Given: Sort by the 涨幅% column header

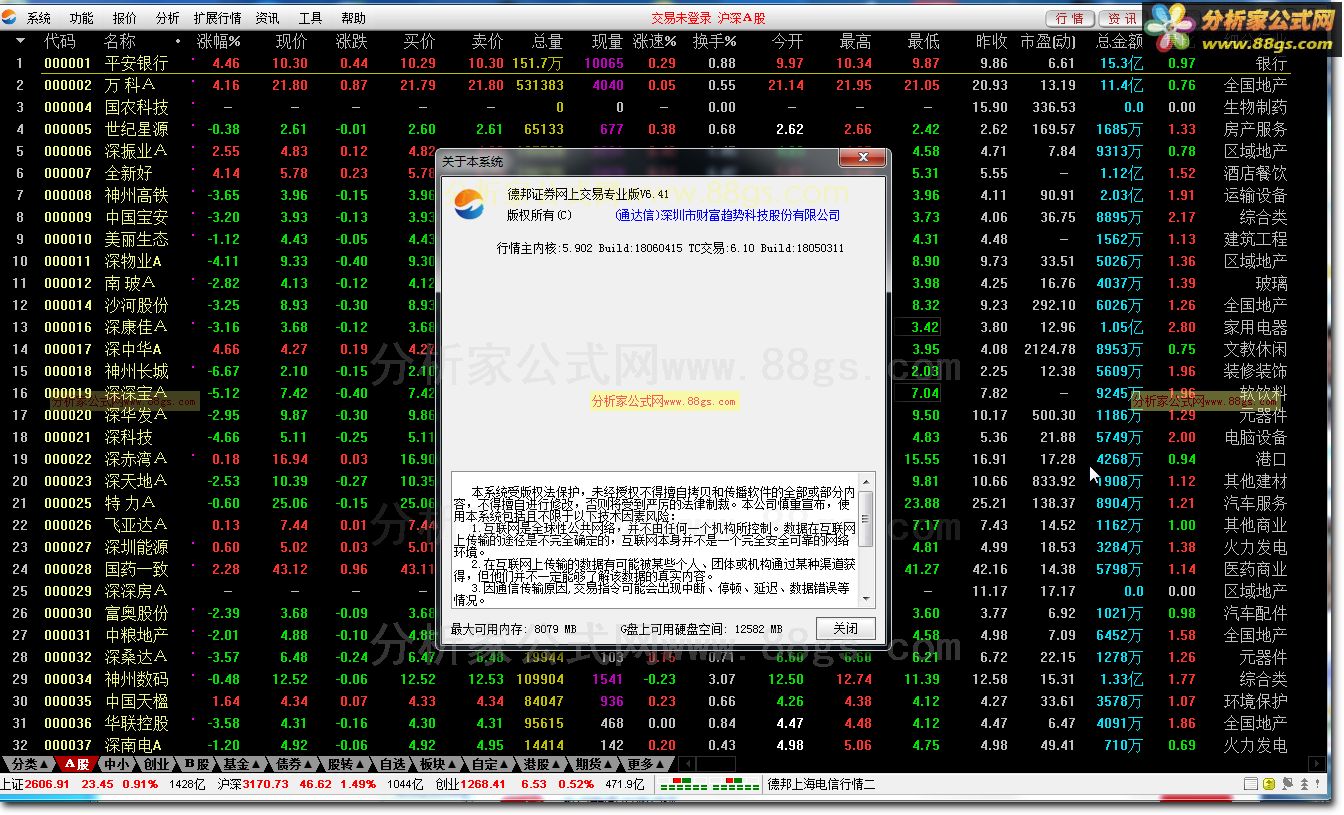Looking at the screenshot, I should [219, 41].
